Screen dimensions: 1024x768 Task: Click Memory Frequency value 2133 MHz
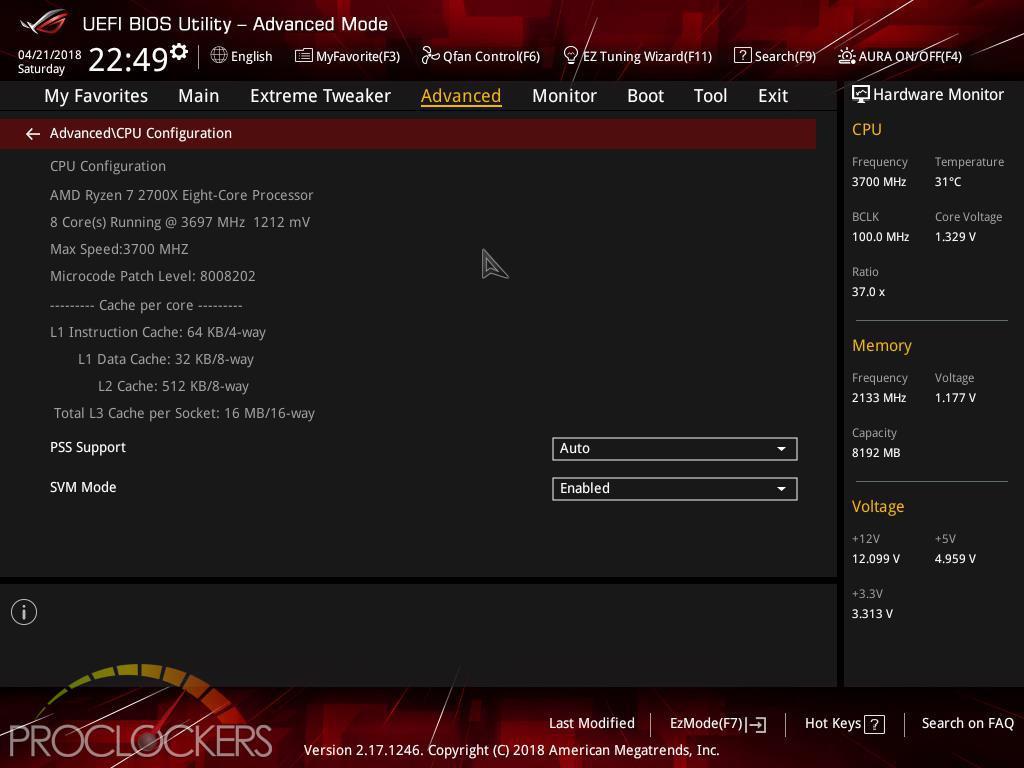(x=879, y=398)
